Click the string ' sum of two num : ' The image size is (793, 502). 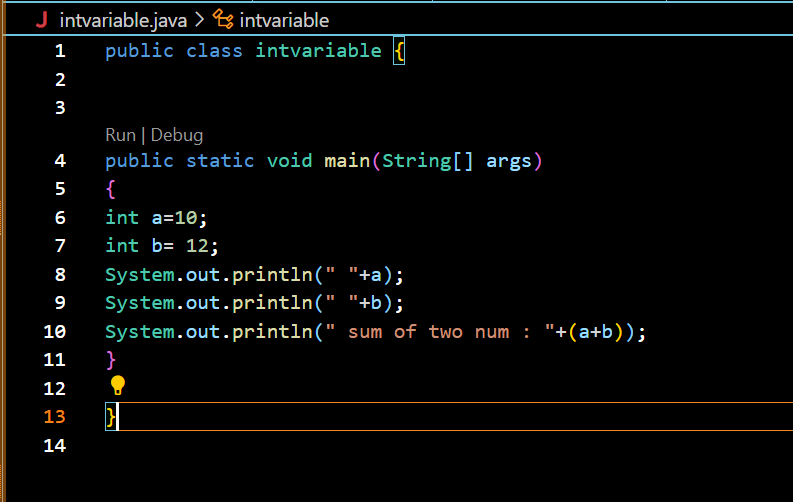coord(439,332)
